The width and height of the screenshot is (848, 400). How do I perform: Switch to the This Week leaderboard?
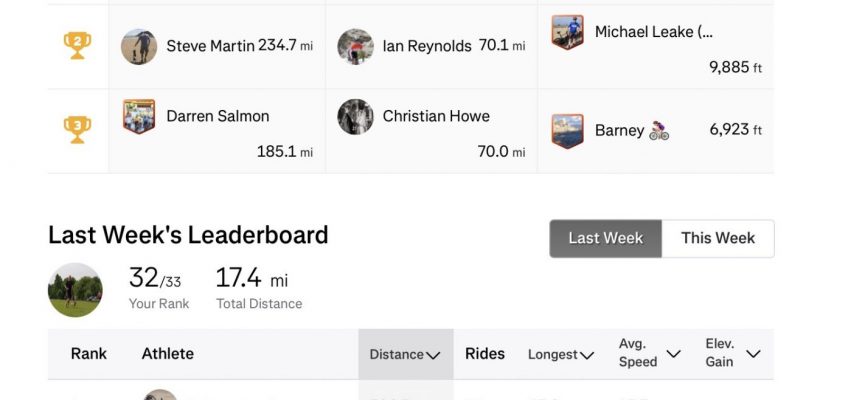click(x=718, y=238)
